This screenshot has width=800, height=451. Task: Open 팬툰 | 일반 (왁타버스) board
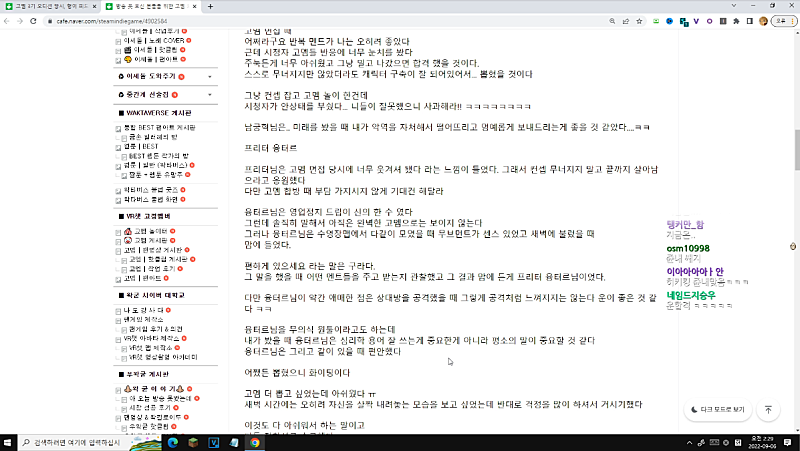point(156,165)
